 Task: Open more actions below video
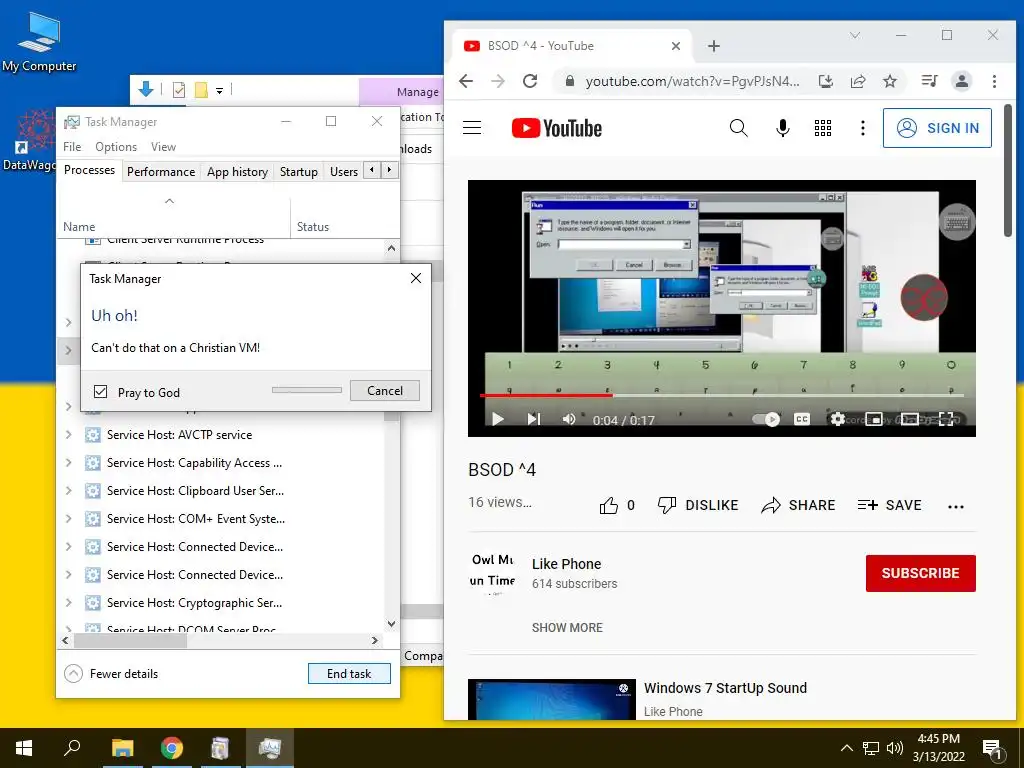955,506
